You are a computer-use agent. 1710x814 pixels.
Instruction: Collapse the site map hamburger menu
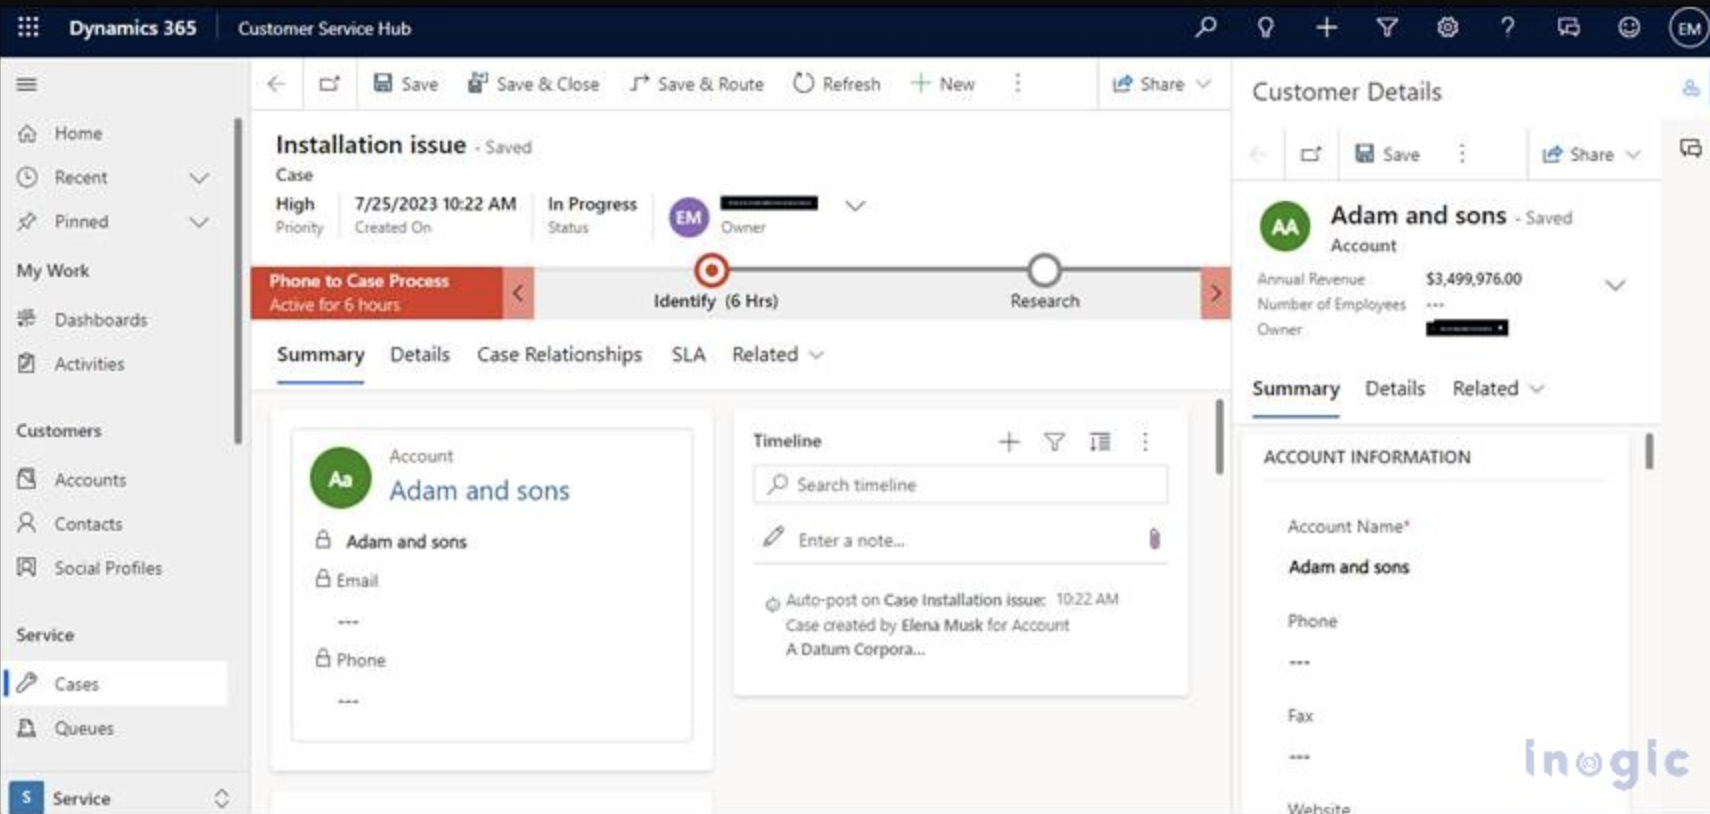coord(27,85)
